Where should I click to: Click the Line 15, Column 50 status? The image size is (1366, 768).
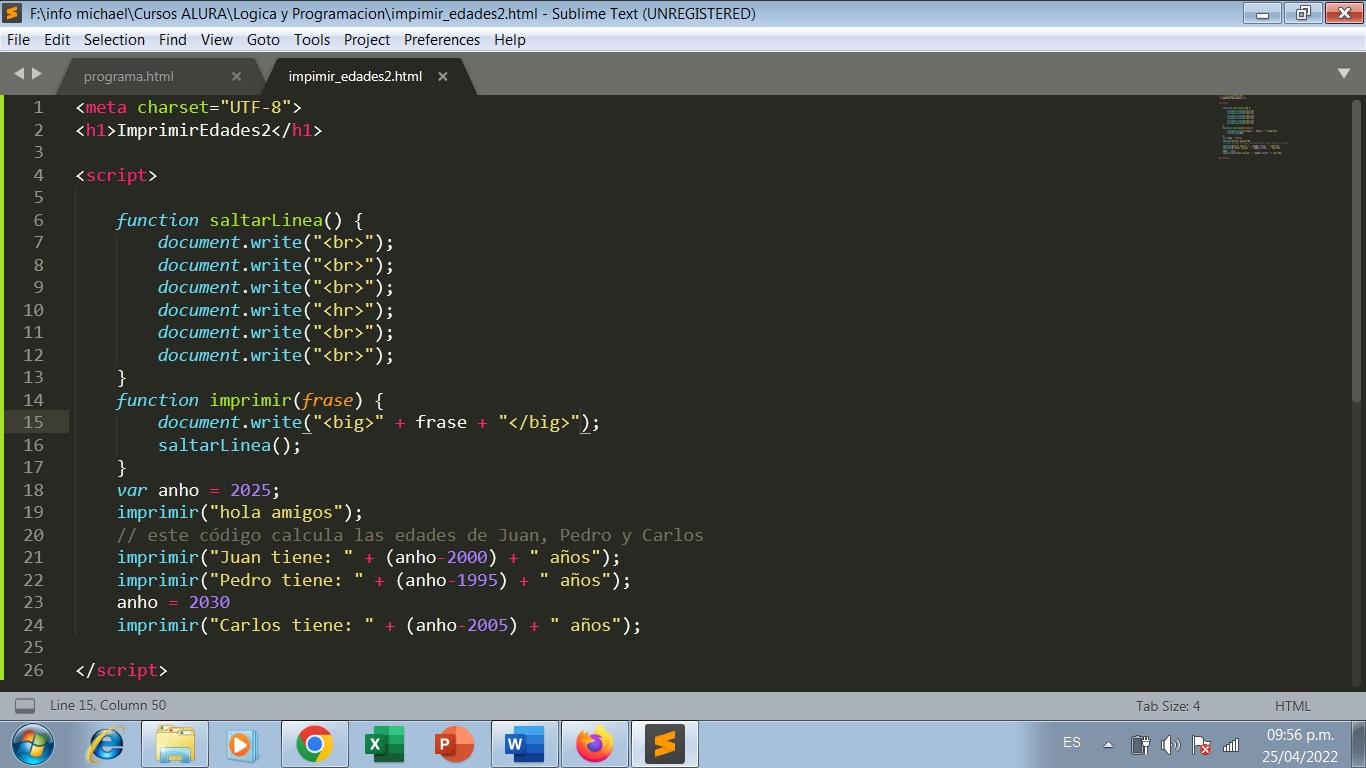point(108,706)
